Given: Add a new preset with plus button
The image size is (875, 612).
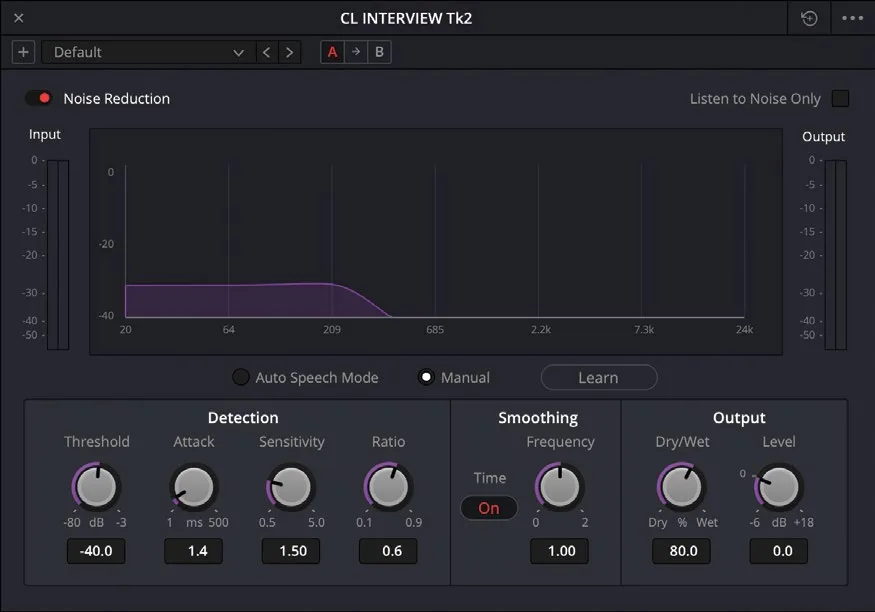Looking at the screenshot, I should click(x=23, y=52).
